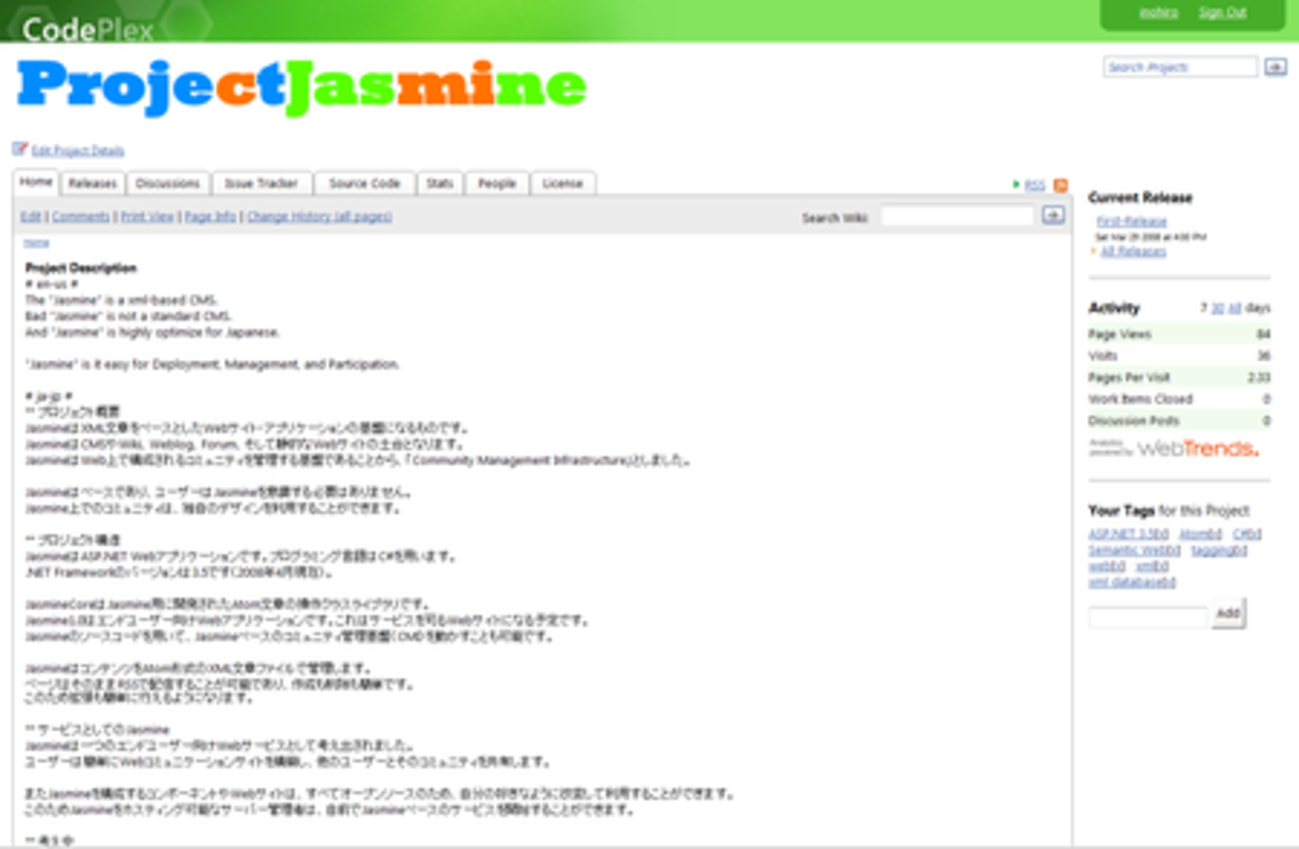Click the CodePlex logo in the header
1299x849 pixels.
coord(88,29)
